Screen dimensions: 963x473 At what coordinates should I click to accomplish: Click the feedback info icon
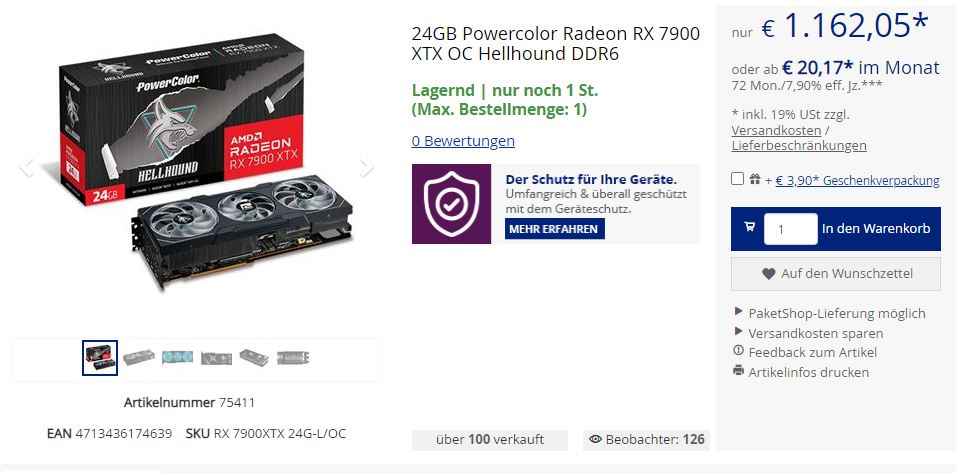(x=739, y=351)
